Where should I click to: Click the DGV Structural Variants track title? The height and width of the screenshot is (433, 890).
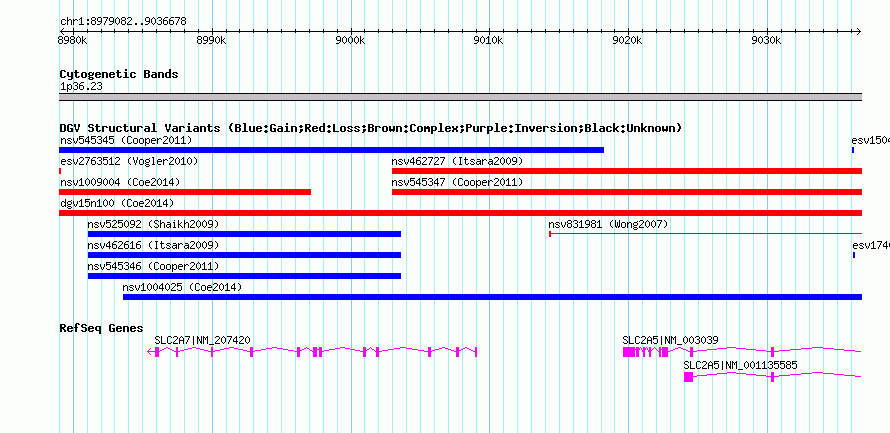[371, 128]
